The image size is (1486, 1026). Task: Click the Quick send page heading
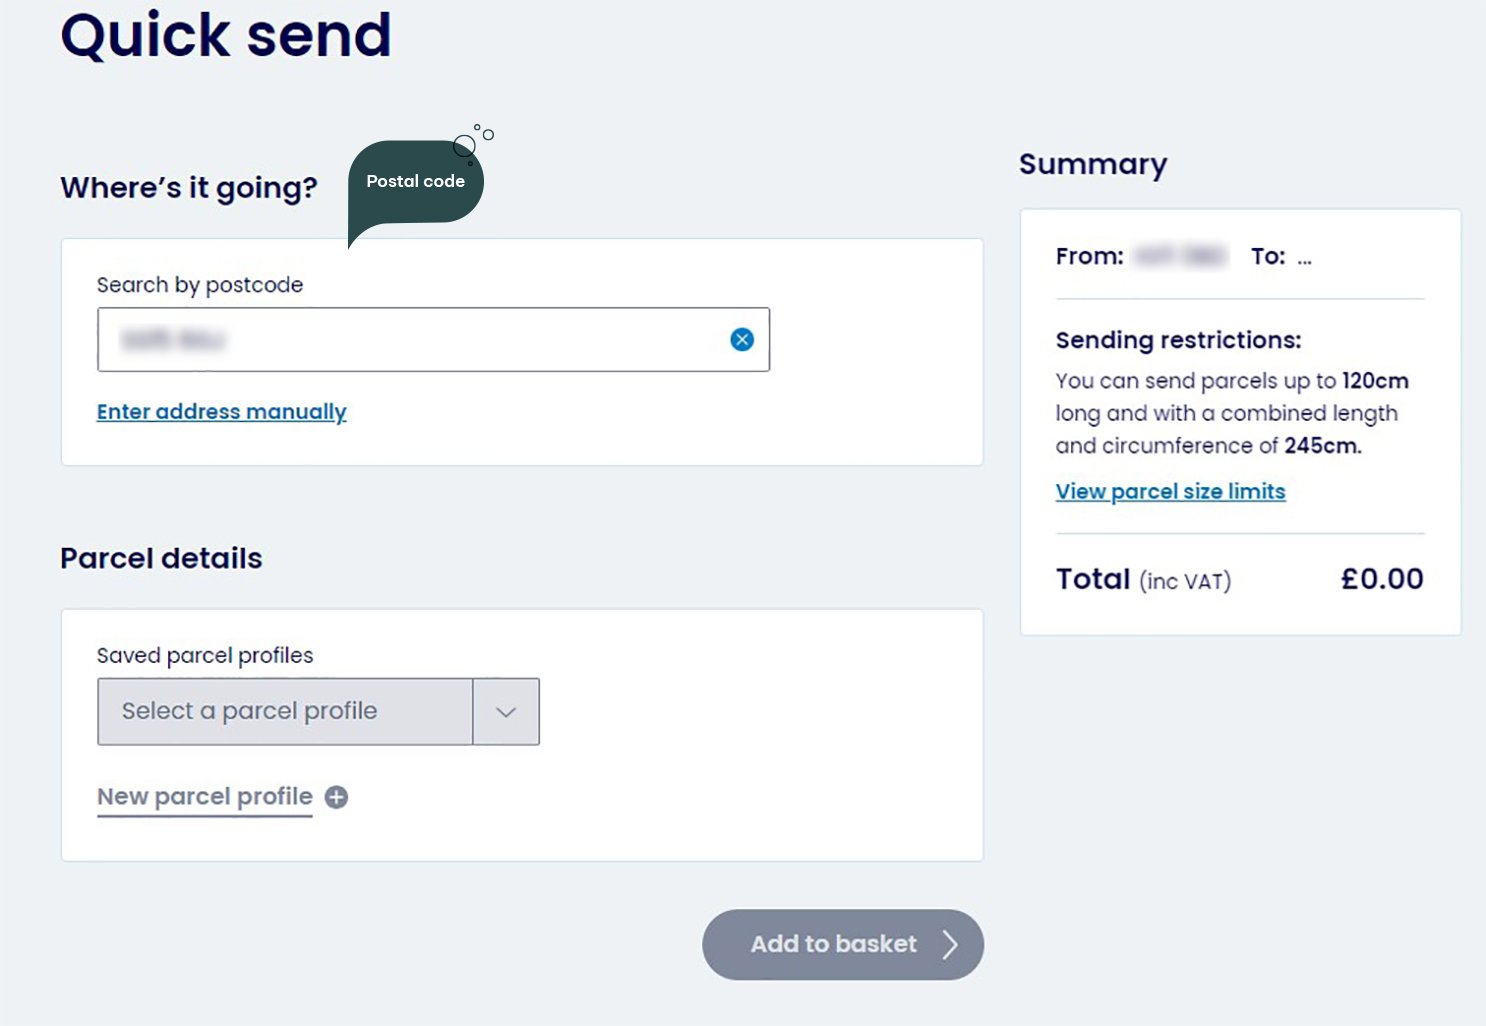click(x=225, y=35)
